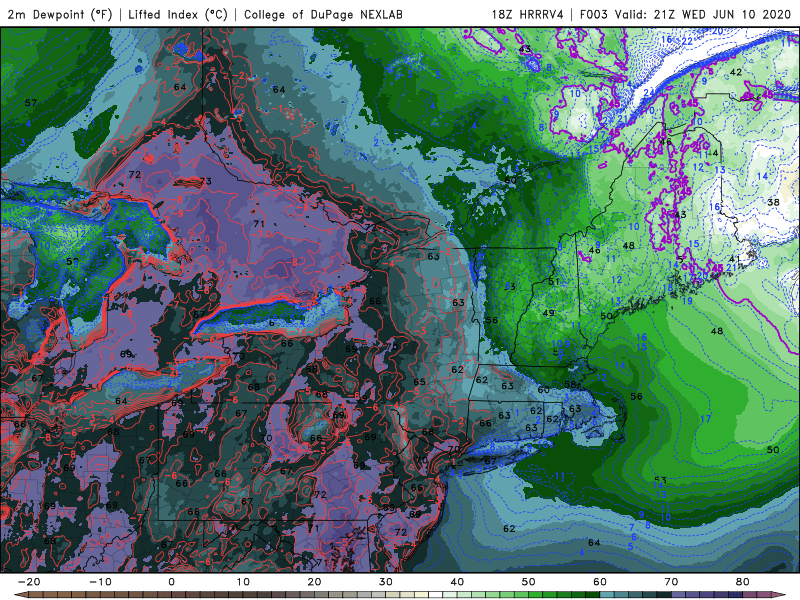This screenshot has height=600, width=800.
Task: Click the dewpoint value 57 on the map
Action: click(31, 103)
